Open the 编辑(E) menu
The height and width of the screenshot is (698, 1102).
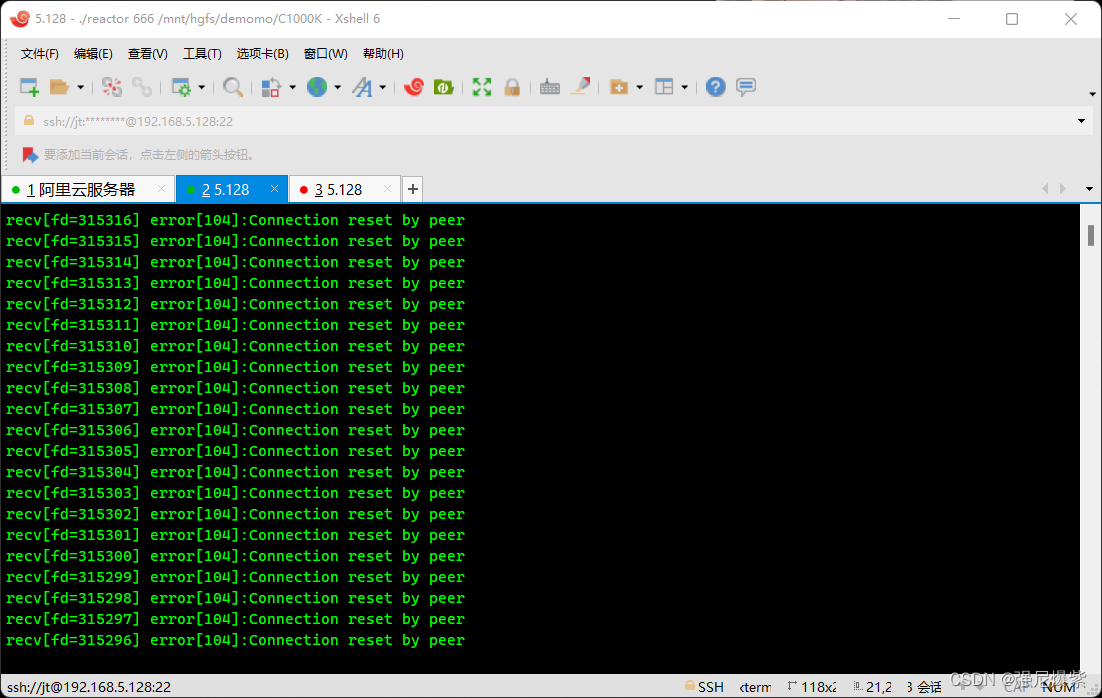coord(93,54)
